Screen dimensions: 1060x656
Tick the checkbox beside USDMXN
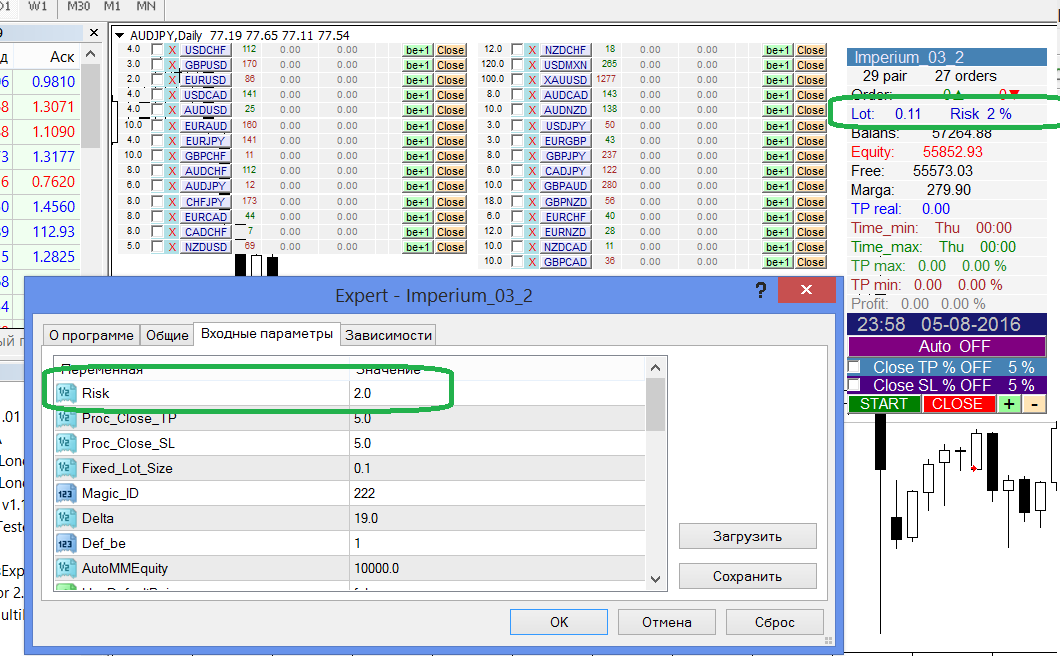(517, 65)
